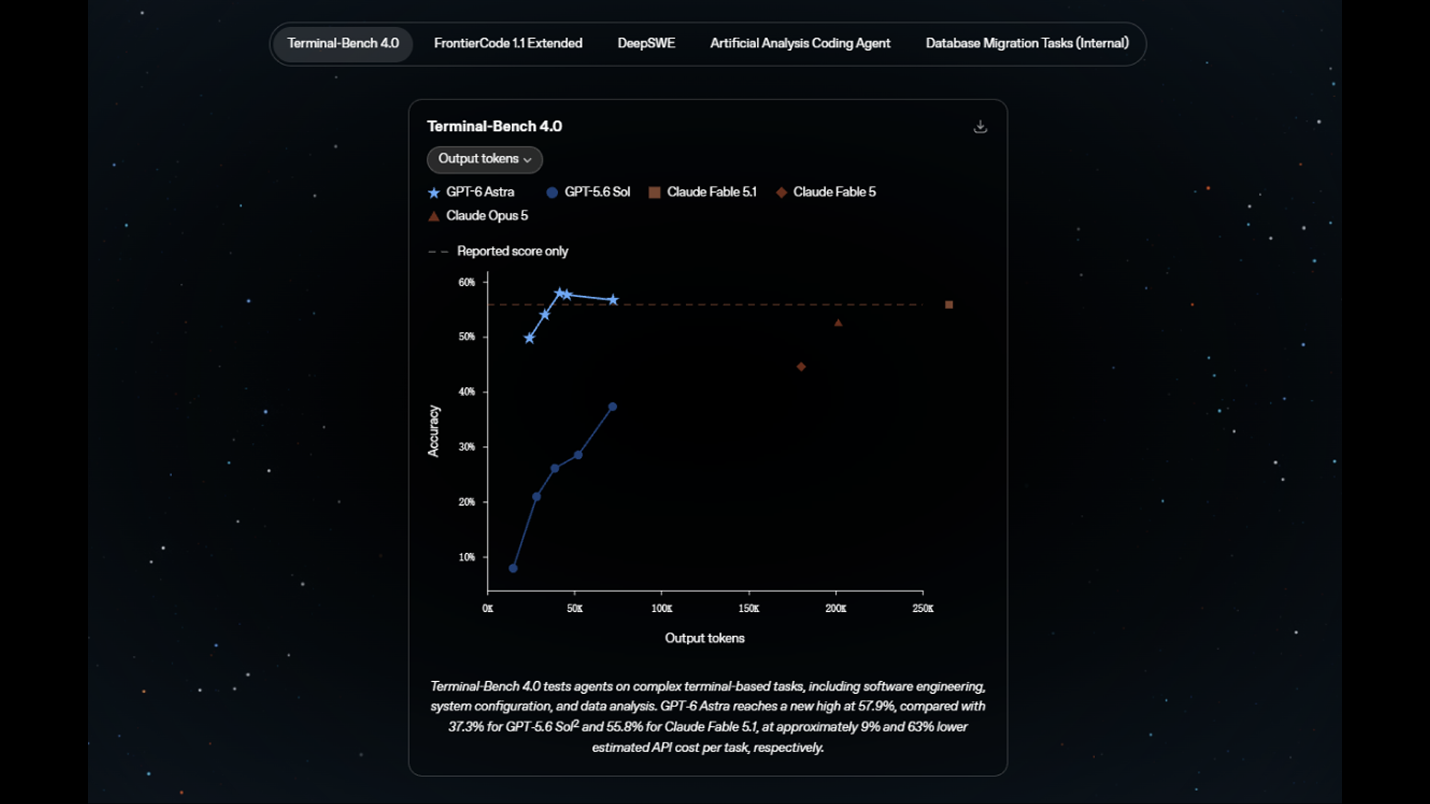Switch to the Terminal-Bench 4.0 tab
The height and width of the screenshot is (804, 1430).
tap(343, 44)
